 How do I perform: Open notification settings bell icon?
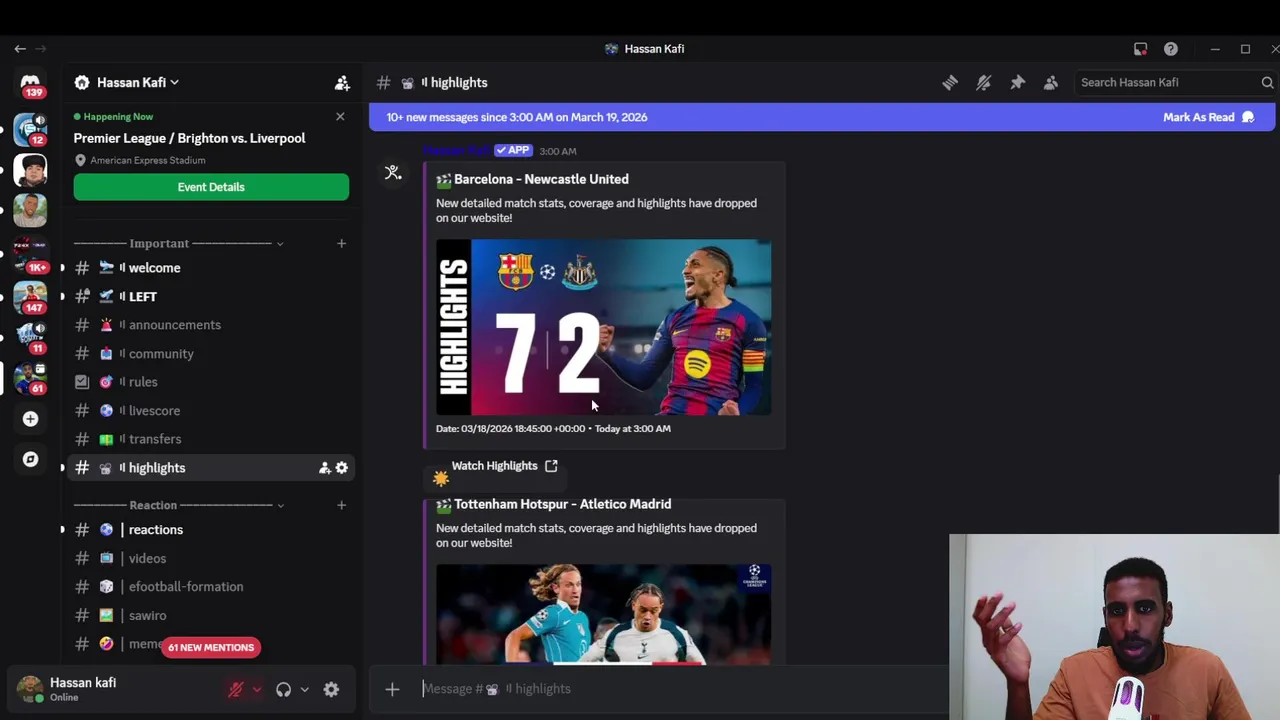pyautogui.click(x=984, y=83)
